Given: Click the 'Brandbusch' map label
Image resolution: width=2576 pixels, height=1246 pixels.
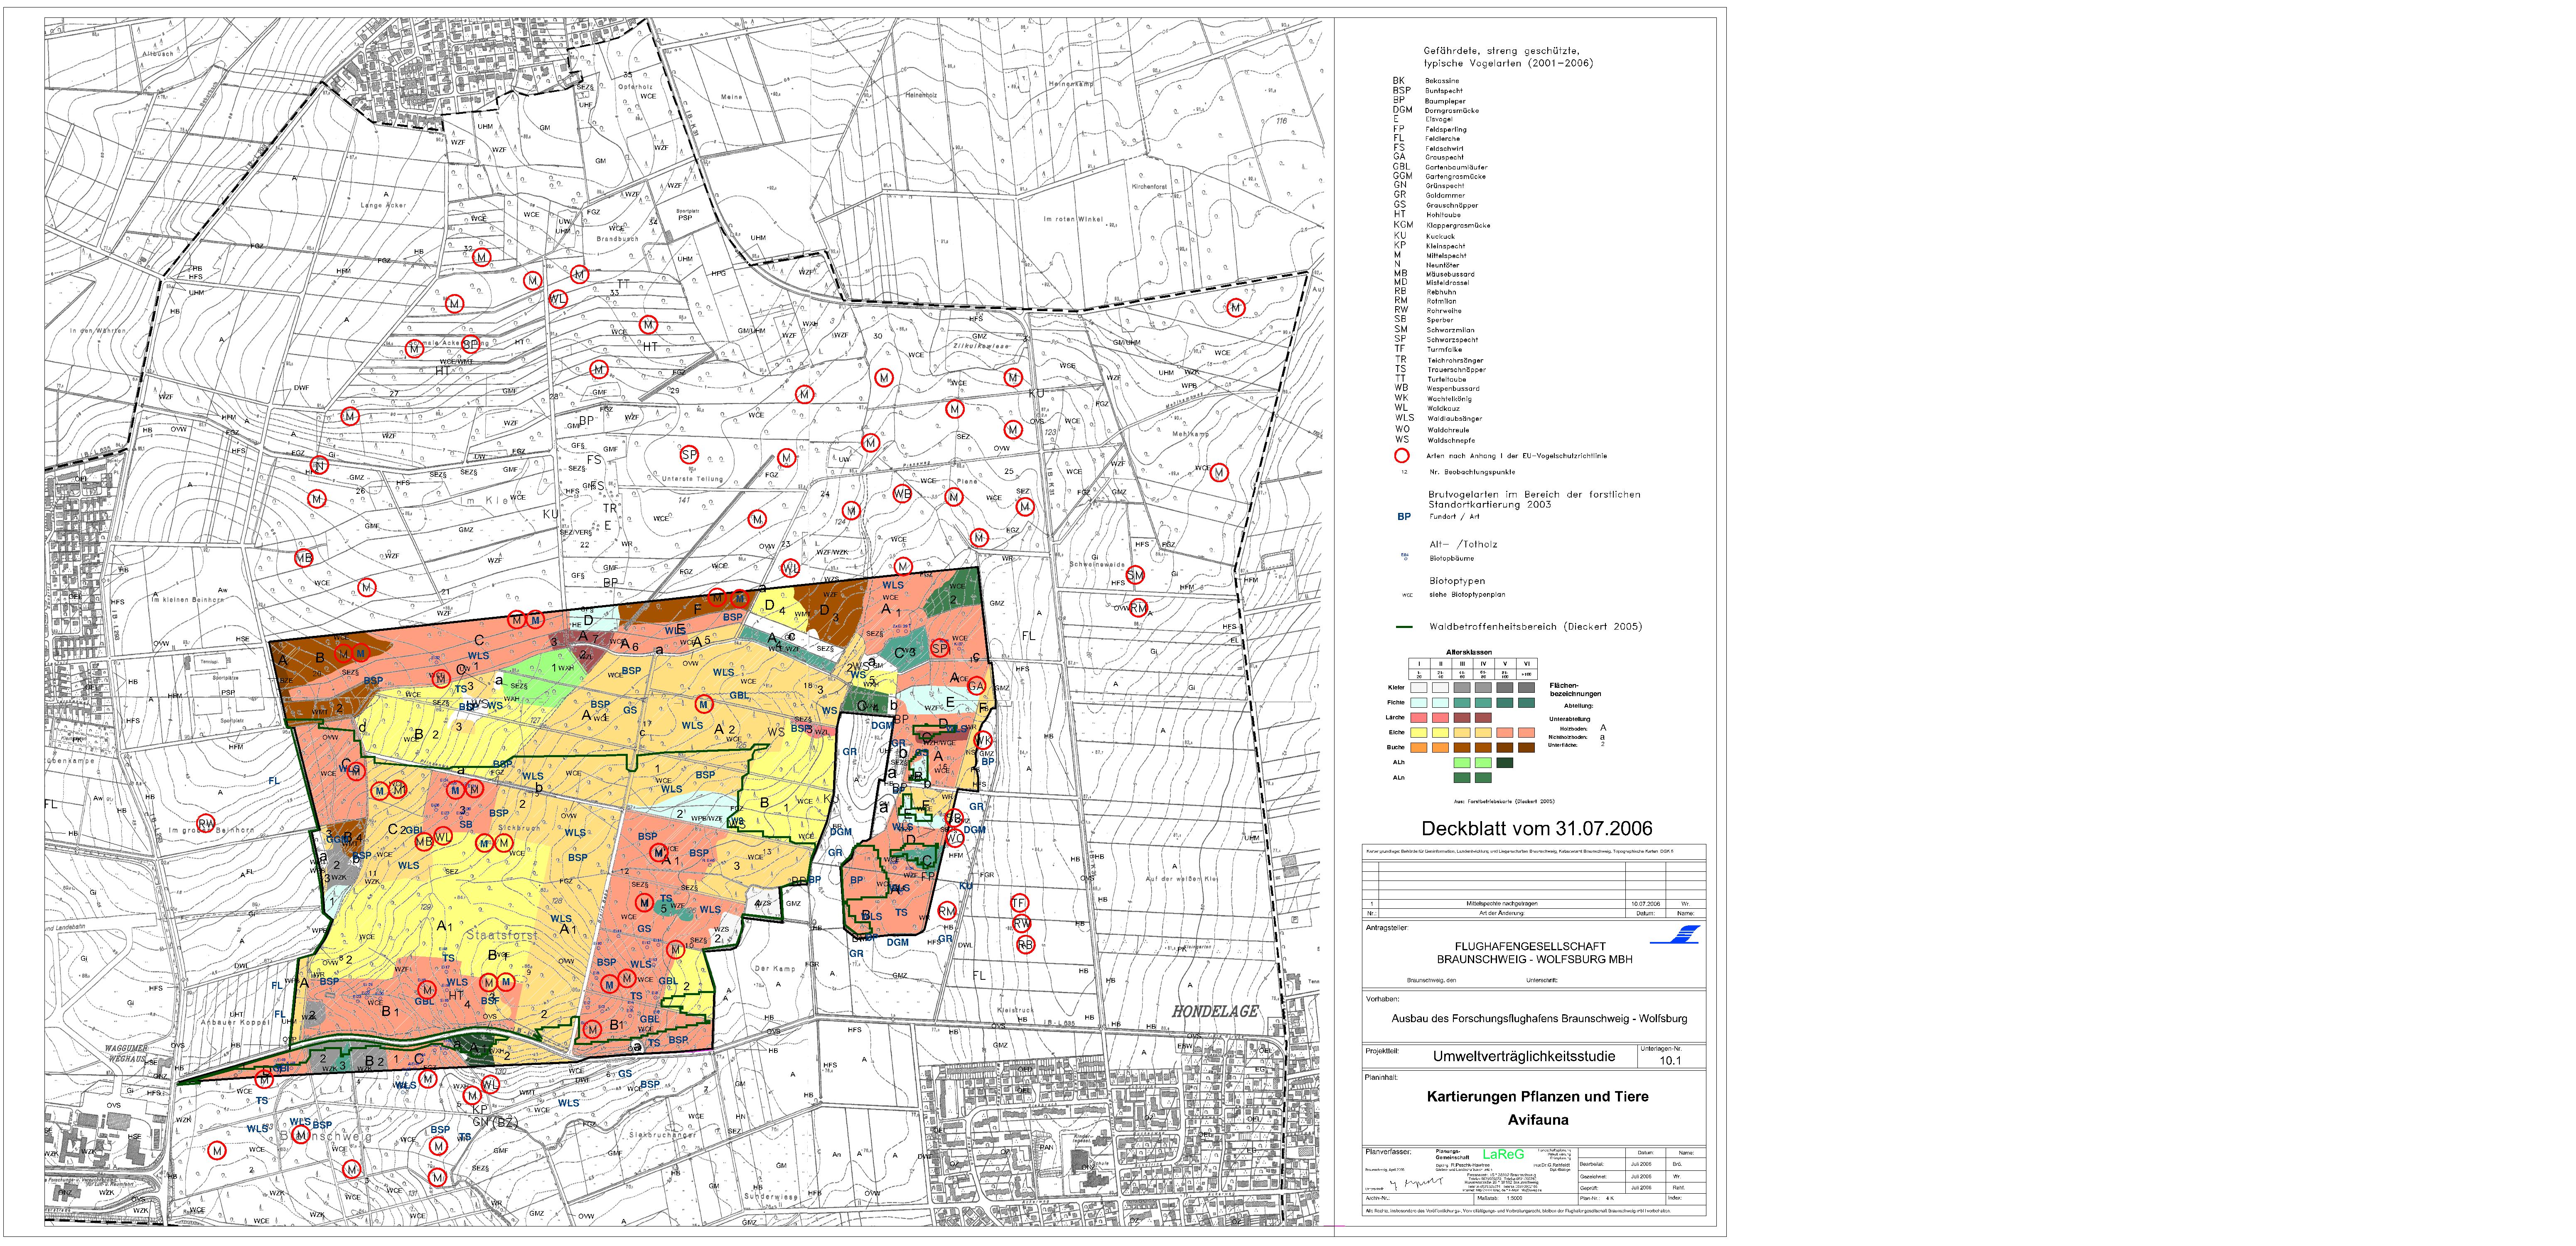Looking at the screenshot, I should [617, 239].
